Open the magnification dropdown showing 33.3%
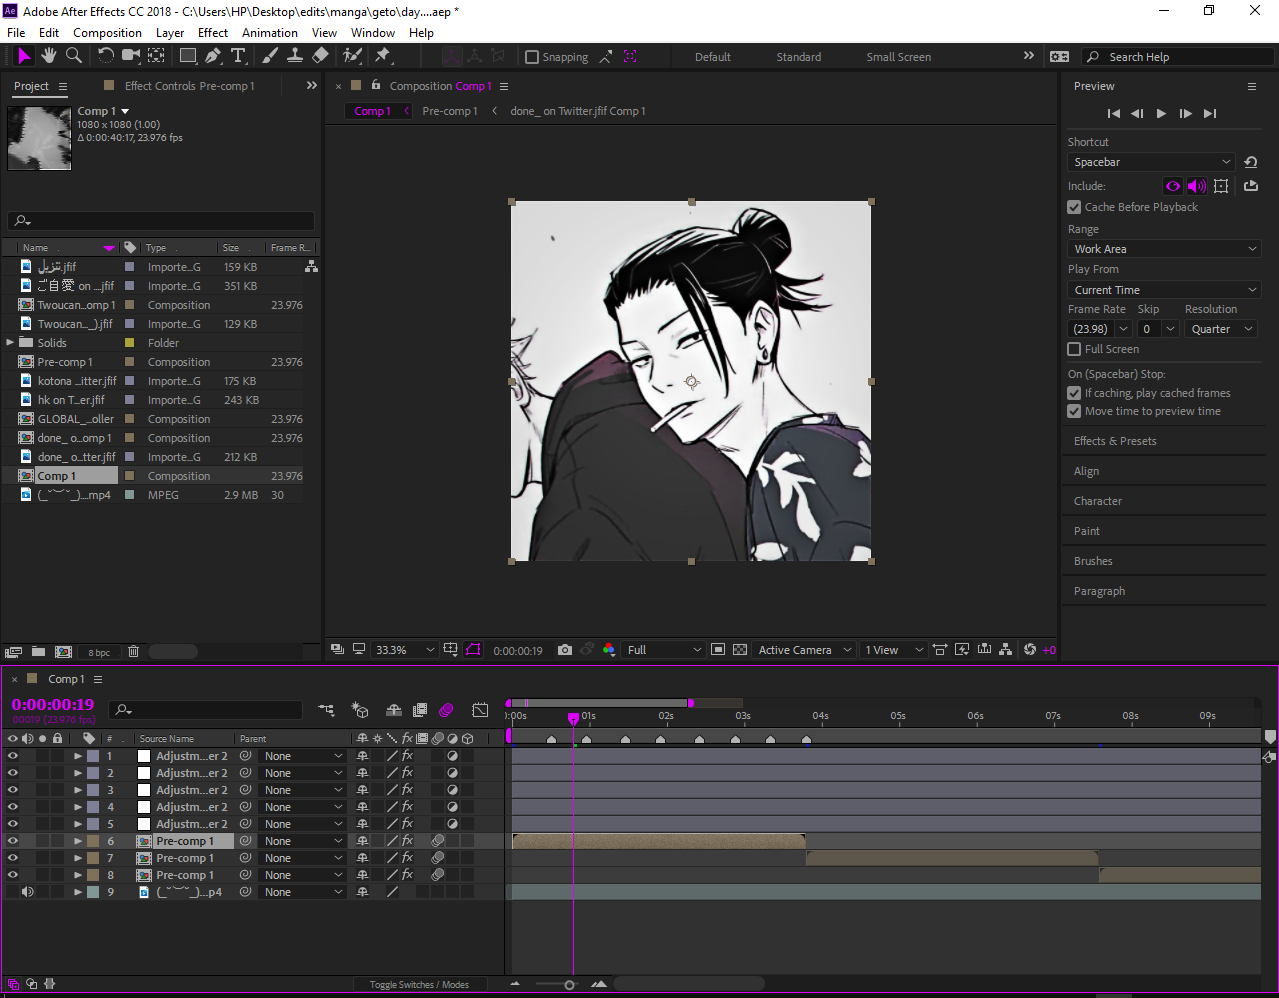 point(404,650)
